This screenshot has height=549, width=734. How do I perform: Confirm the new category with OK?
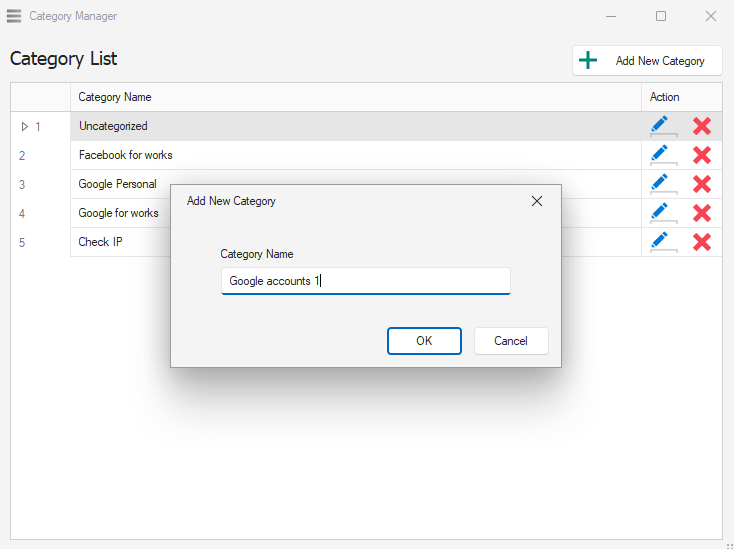424,341
